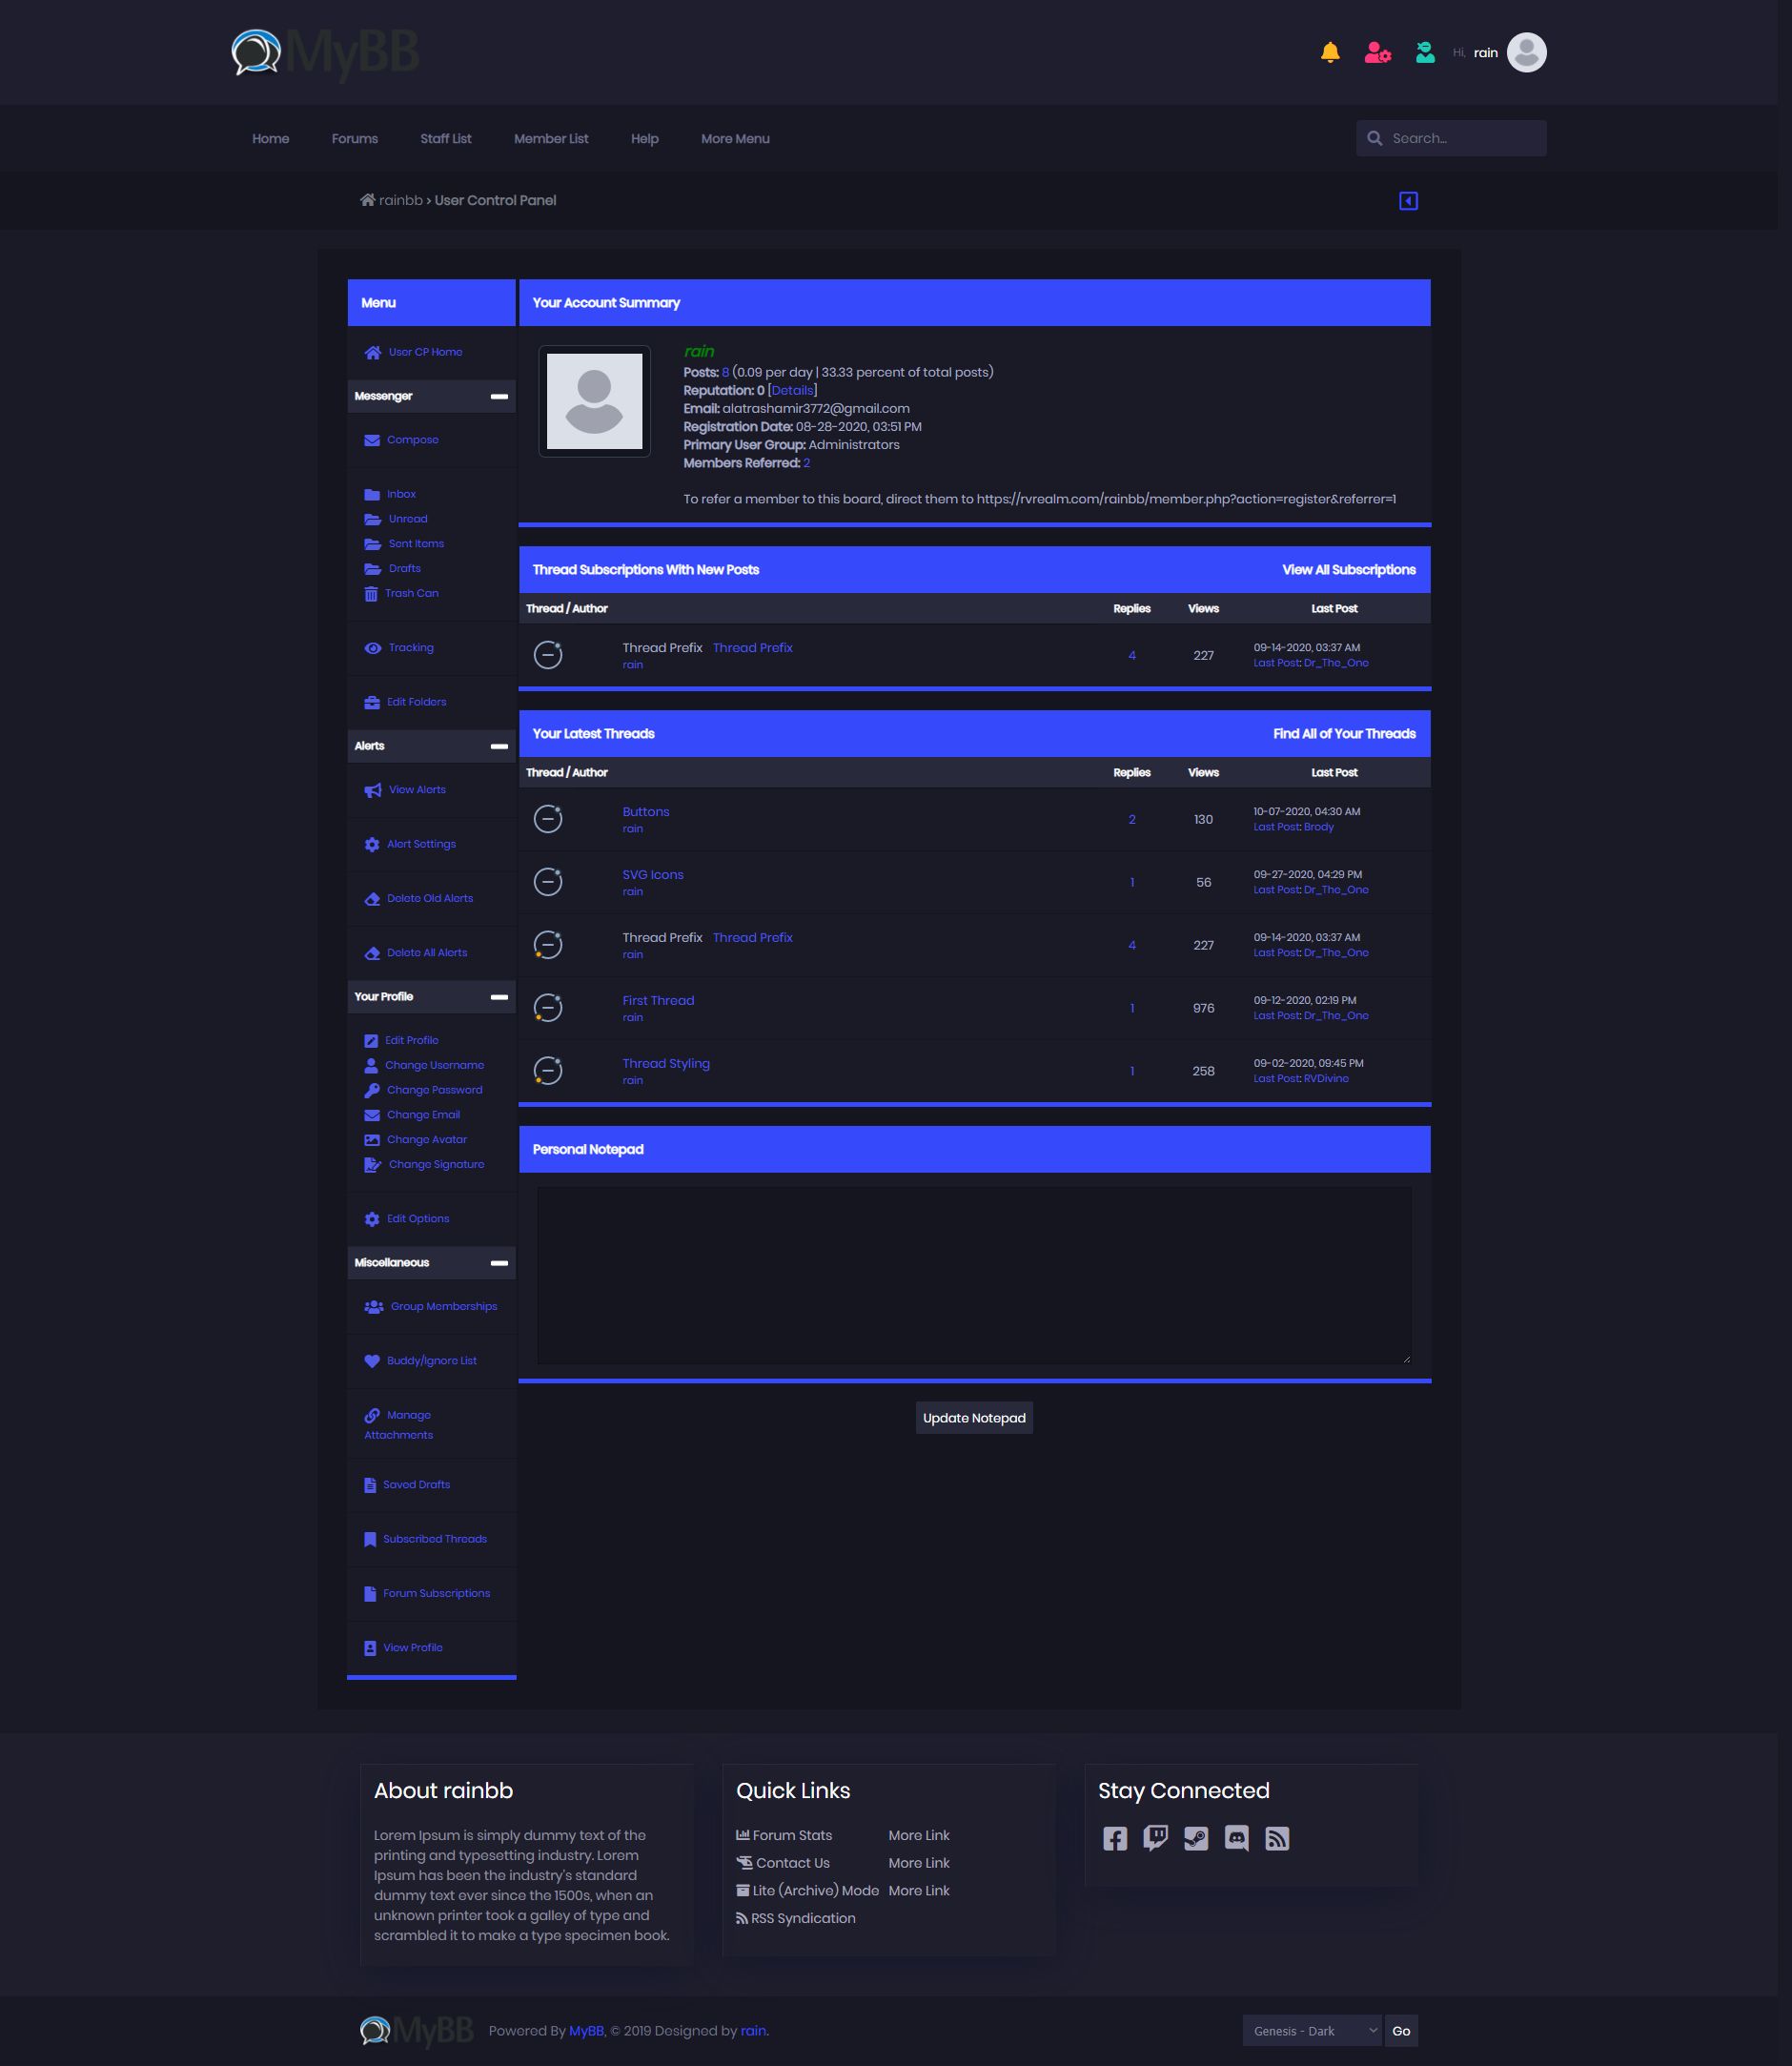Open Find All of Your Threads link

pyautogui.click(x=1344, y=734)
